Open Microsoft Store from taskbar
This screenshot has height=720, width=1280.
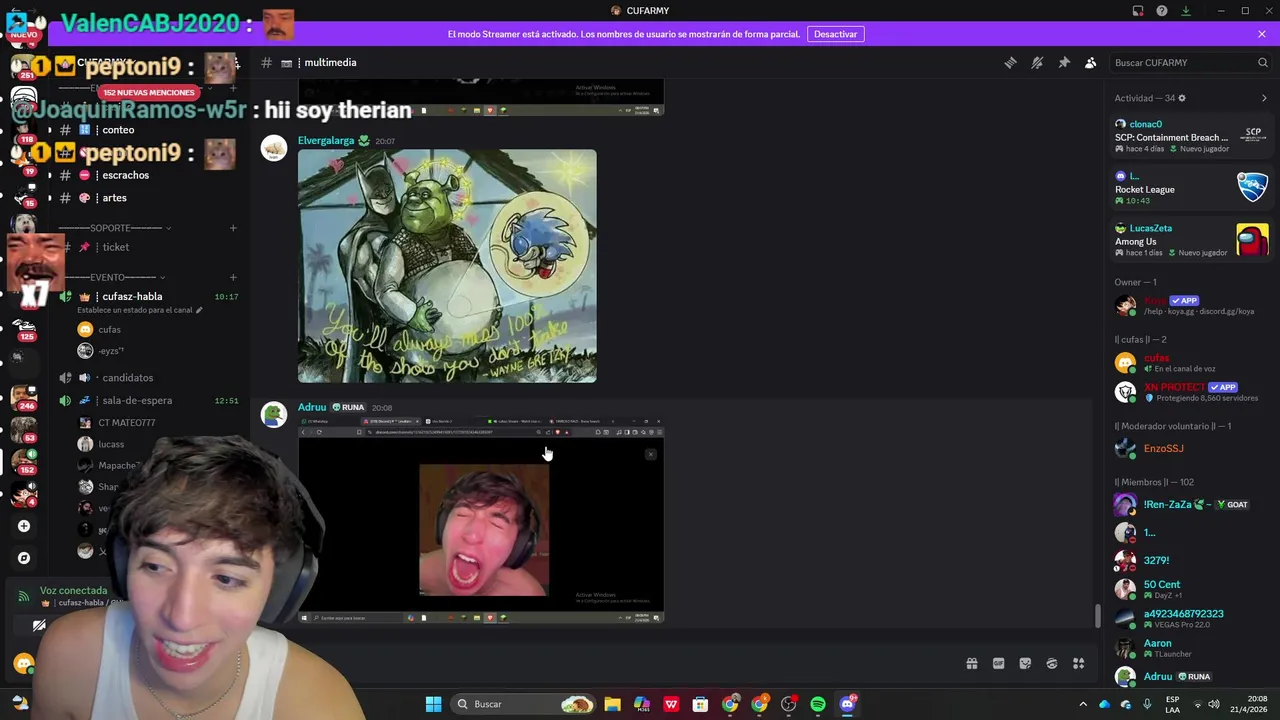click(x=700, y=704)
